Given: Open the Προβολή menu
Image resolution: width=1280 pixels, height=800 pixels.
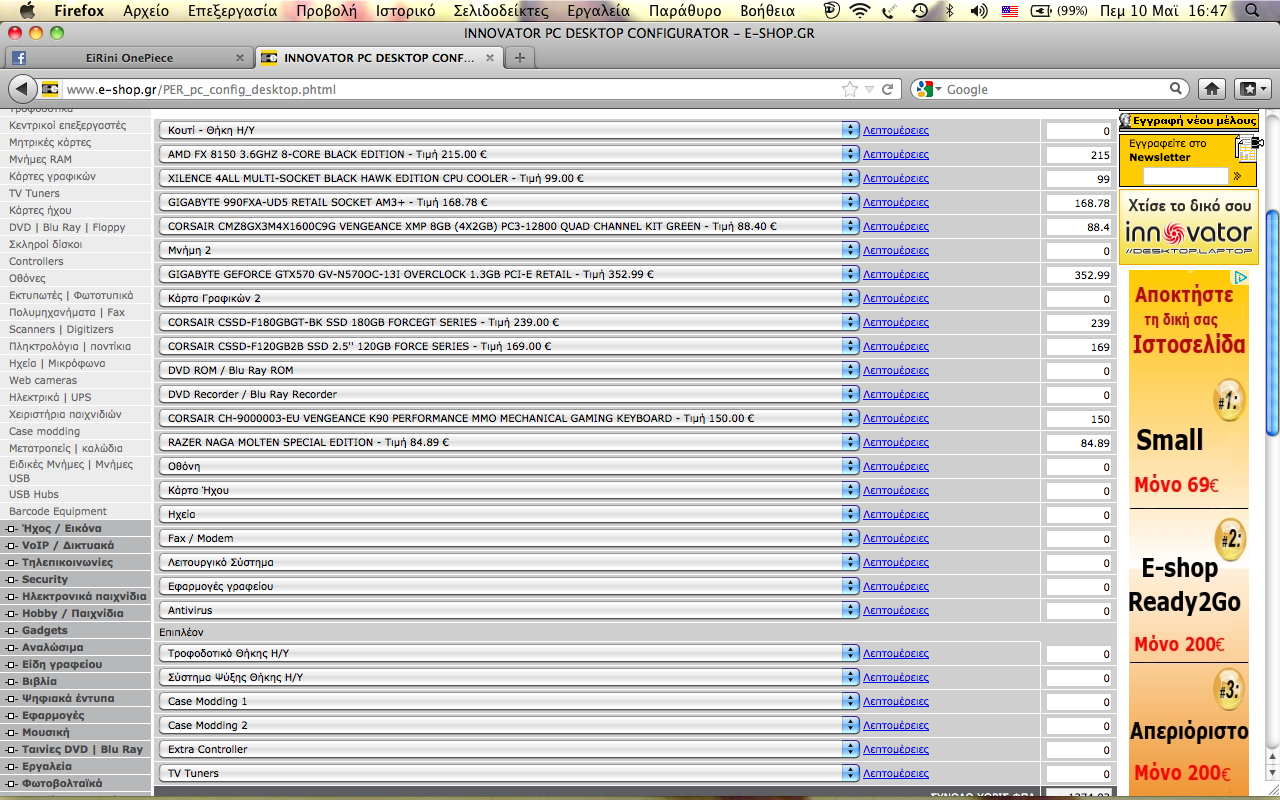Looking at the screenshot, I should click(x=326, y=11).
